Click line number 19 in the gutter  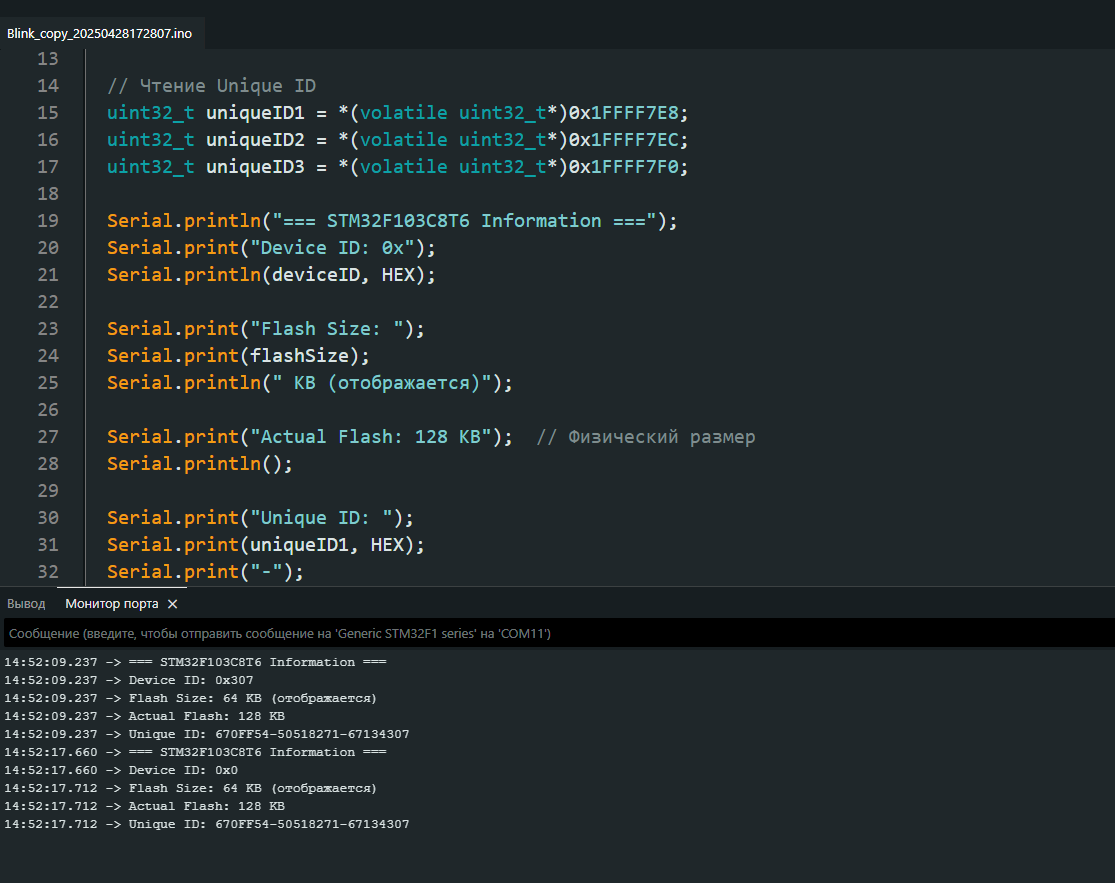[x=47, y=220]
